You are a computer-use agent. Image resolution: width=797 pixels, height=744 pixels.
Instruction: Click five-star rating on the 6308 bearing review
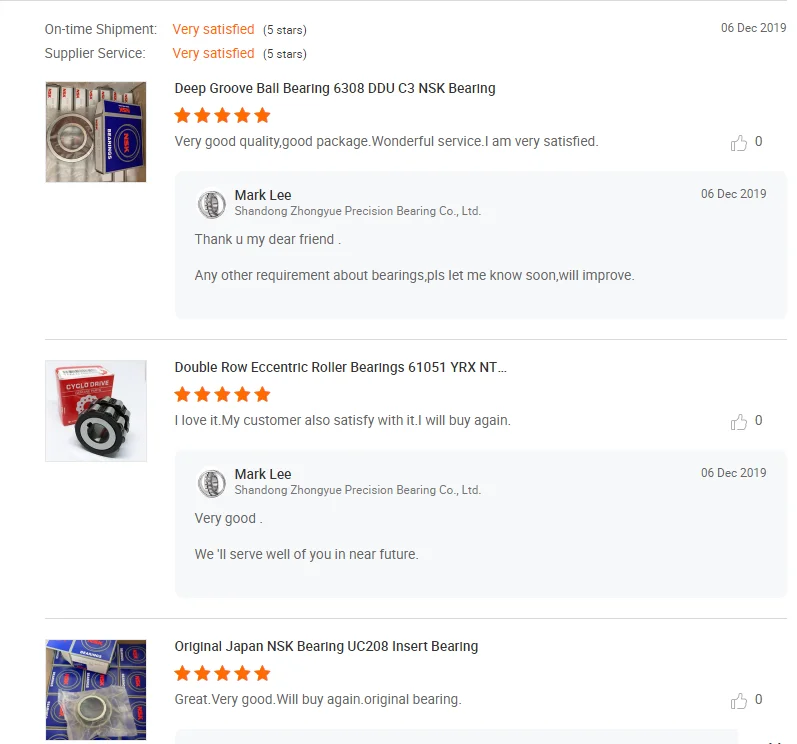222,115
